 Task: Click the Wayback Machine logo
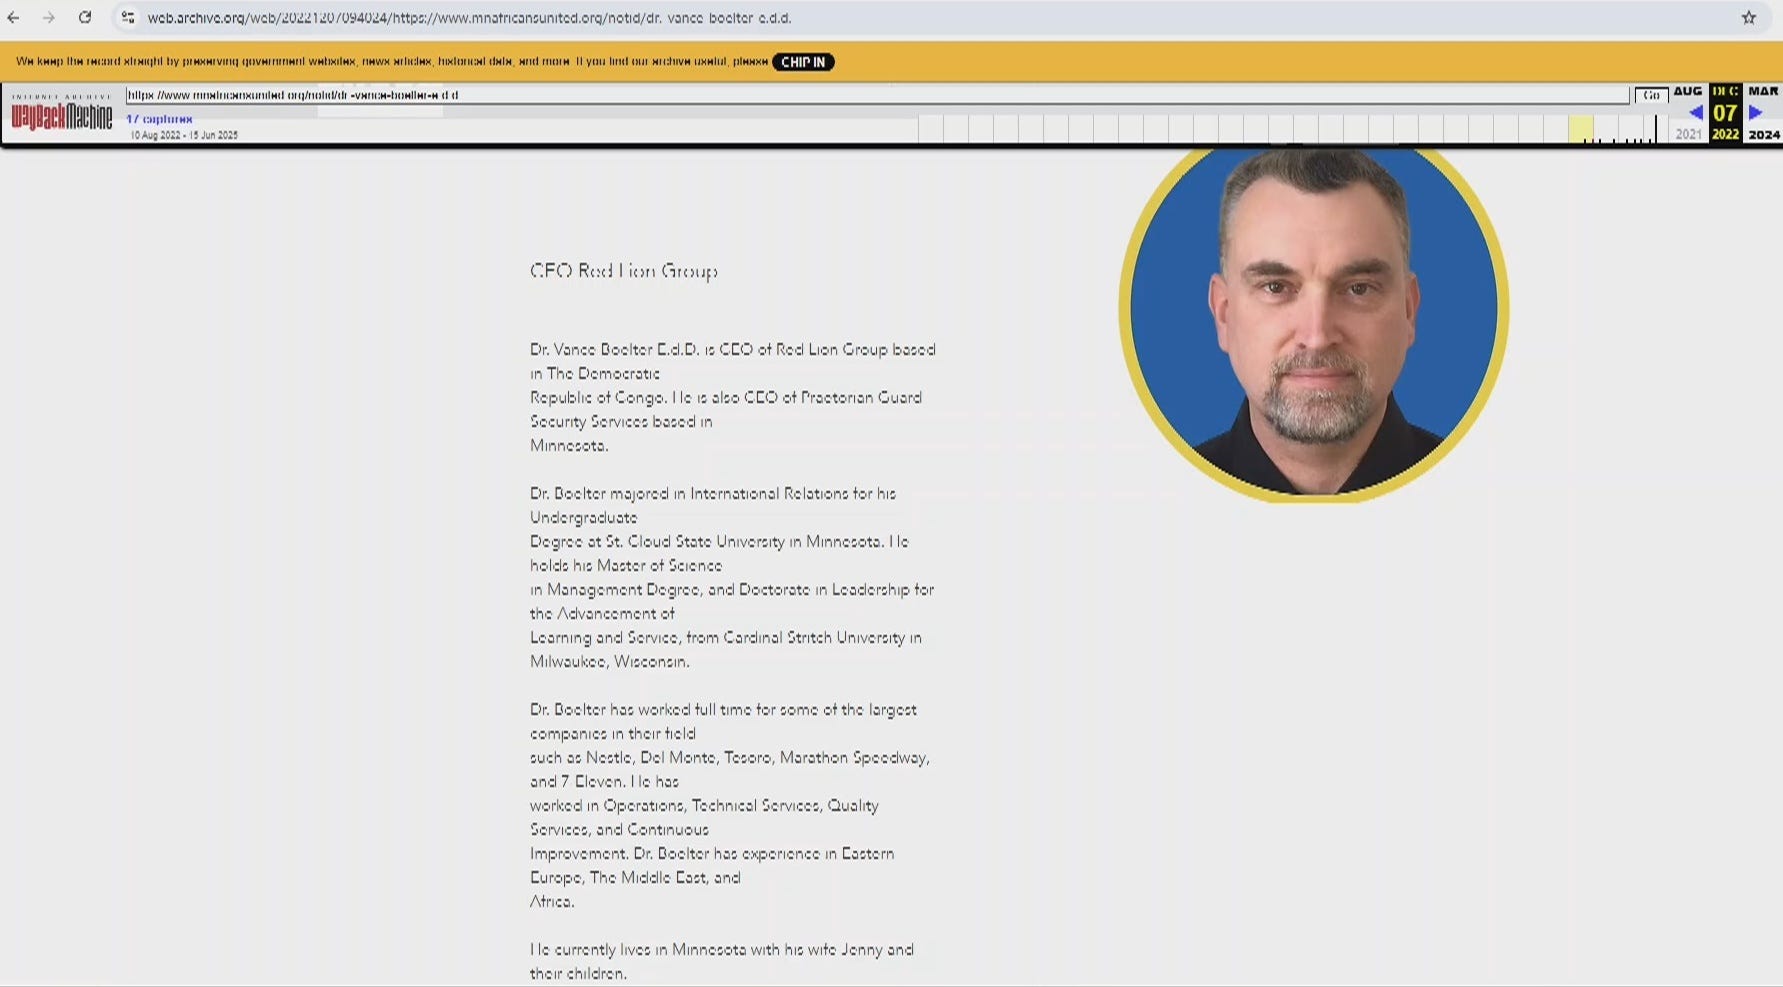tap(62, 114)
